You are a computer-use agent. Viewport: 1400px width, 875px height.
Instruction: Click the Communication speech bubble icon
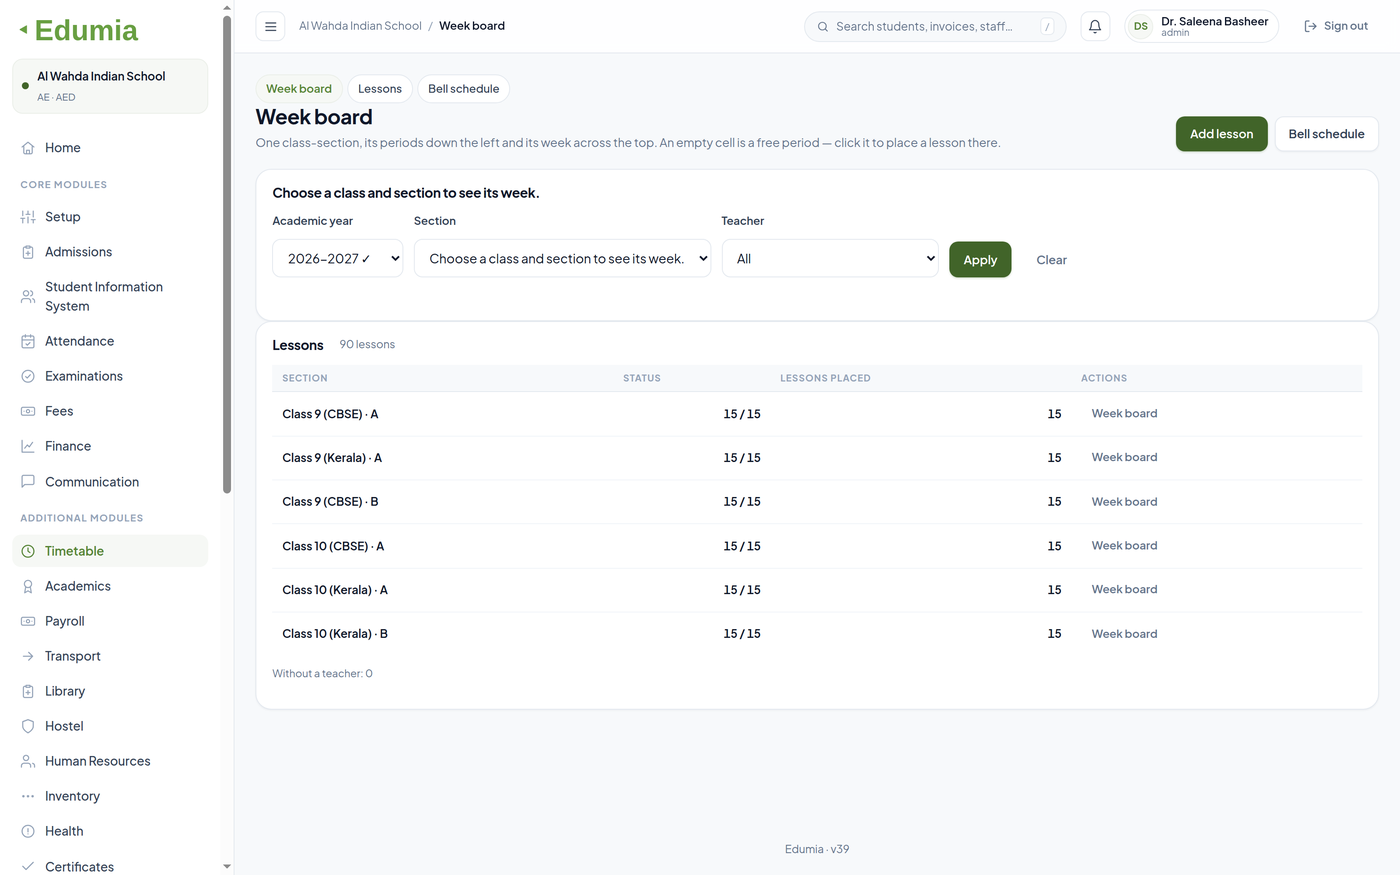(x=28, y=481)
